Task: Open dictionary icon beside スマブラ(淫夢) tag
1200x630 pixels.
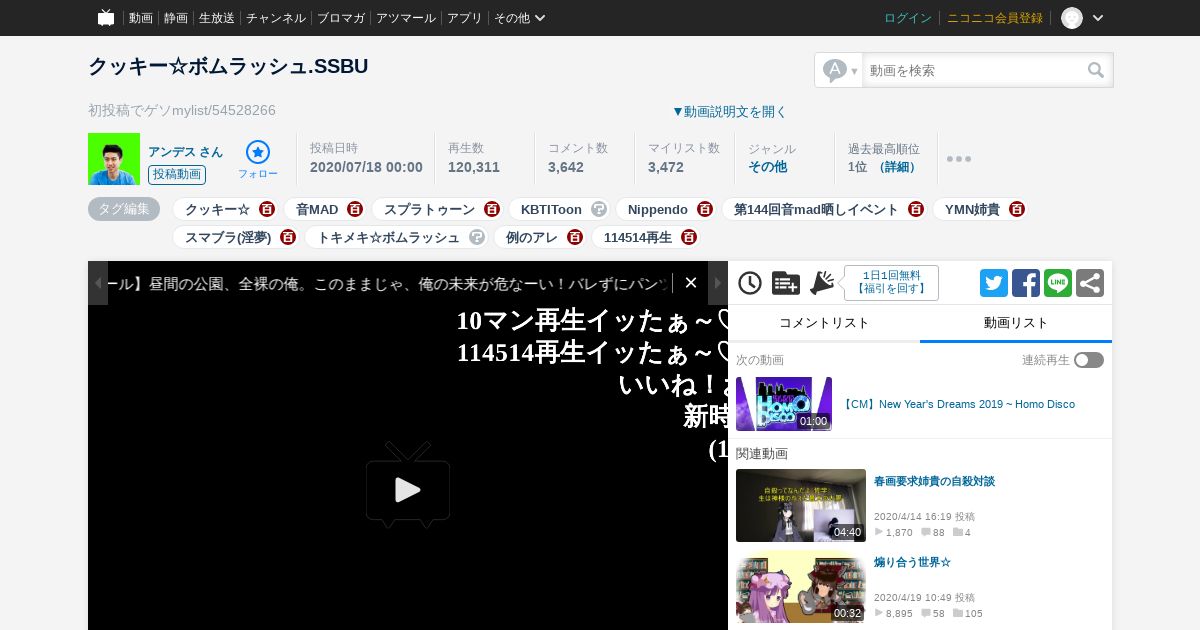Action: pos(288,237)
